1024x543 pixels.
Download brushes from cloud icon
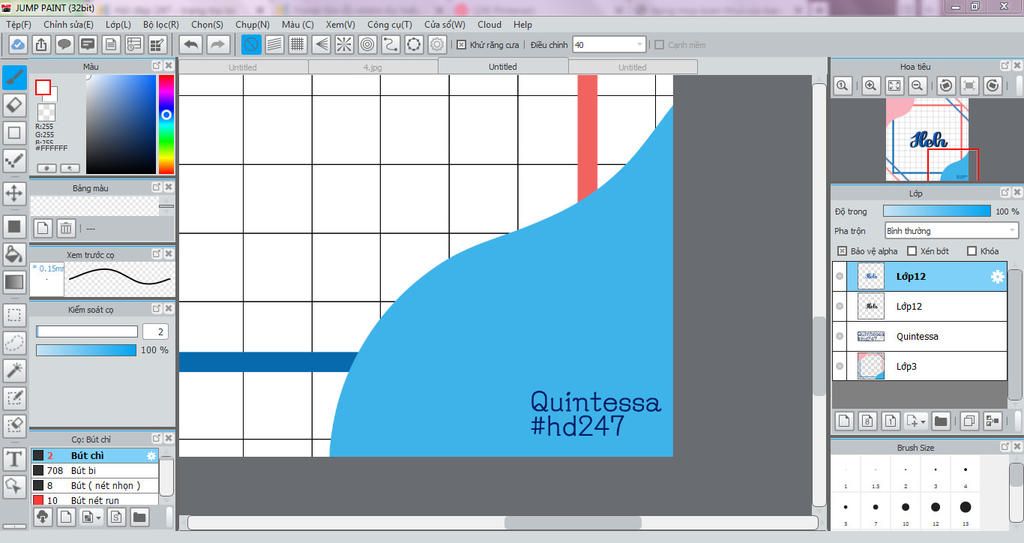[42, 518]
